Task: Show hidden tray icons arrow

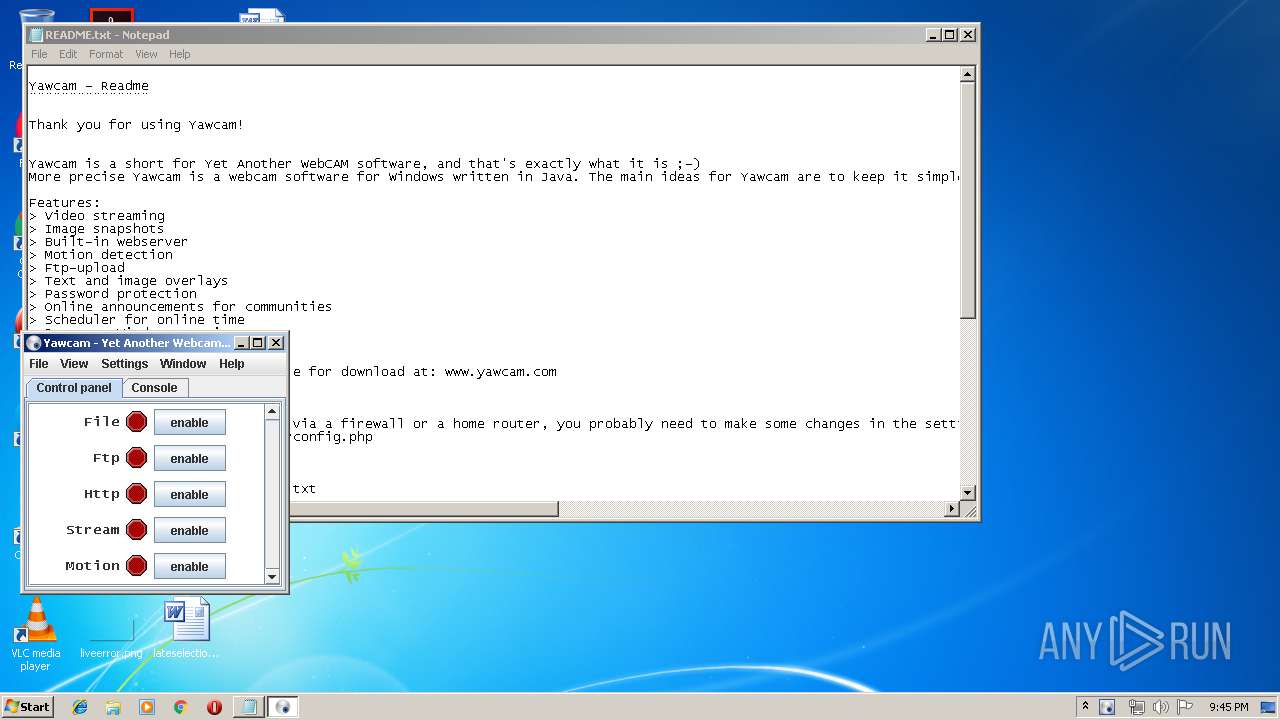Action: (x=1085, y=707)
